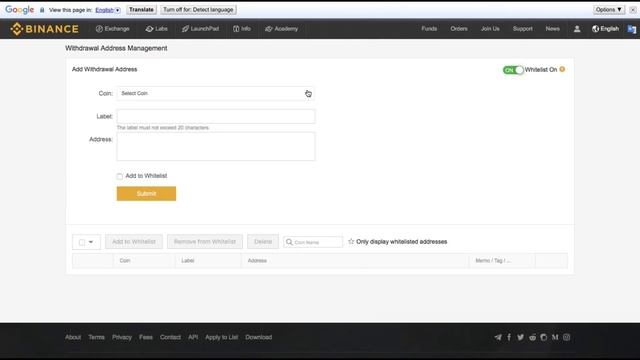The width and height of the screenshot is (640, 360).
Task: Click the Google logo in translate bar
Action: [20, 10]
